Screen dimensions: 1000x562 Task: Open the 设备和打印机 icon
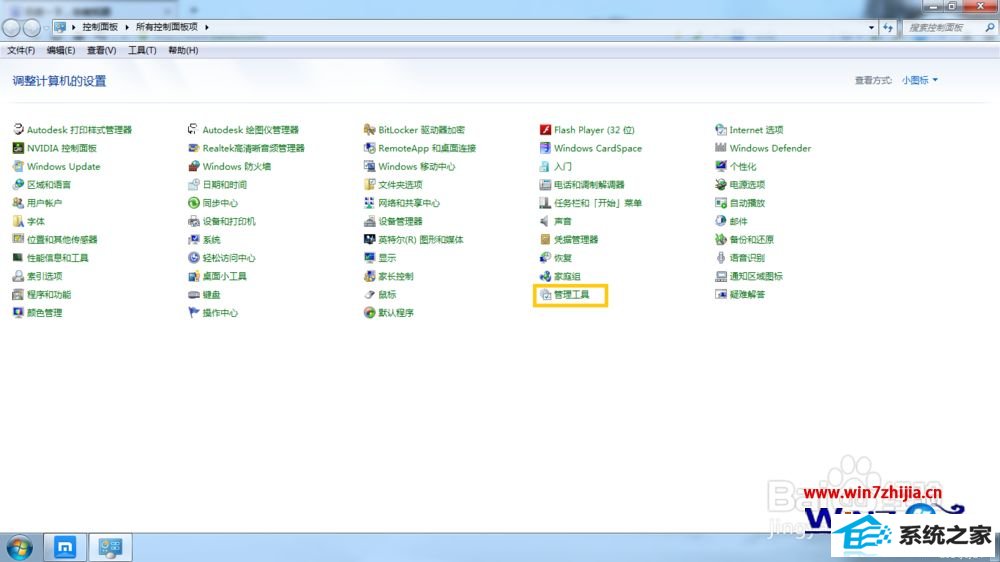point(194,221)
